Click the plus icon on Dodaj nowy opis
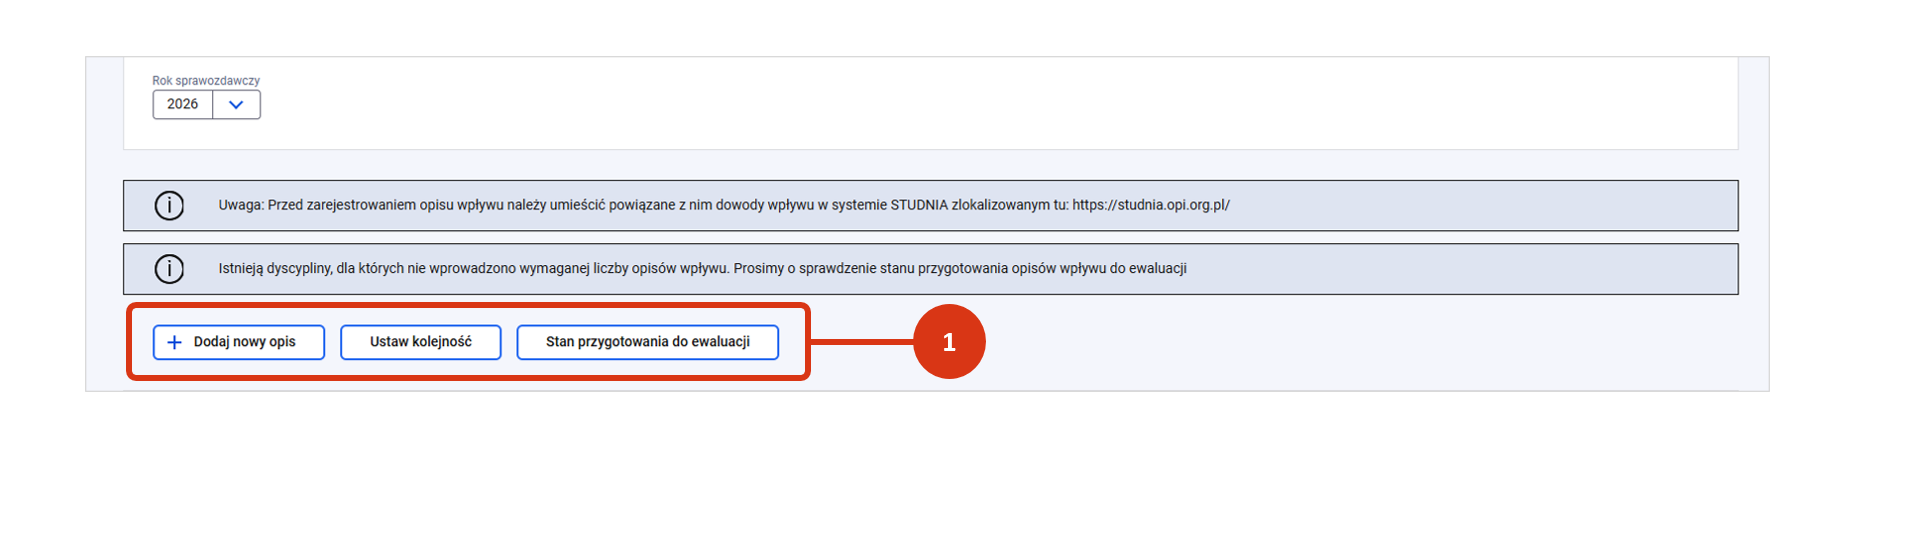The image size is (1917, 550). (x=174, y=342)
